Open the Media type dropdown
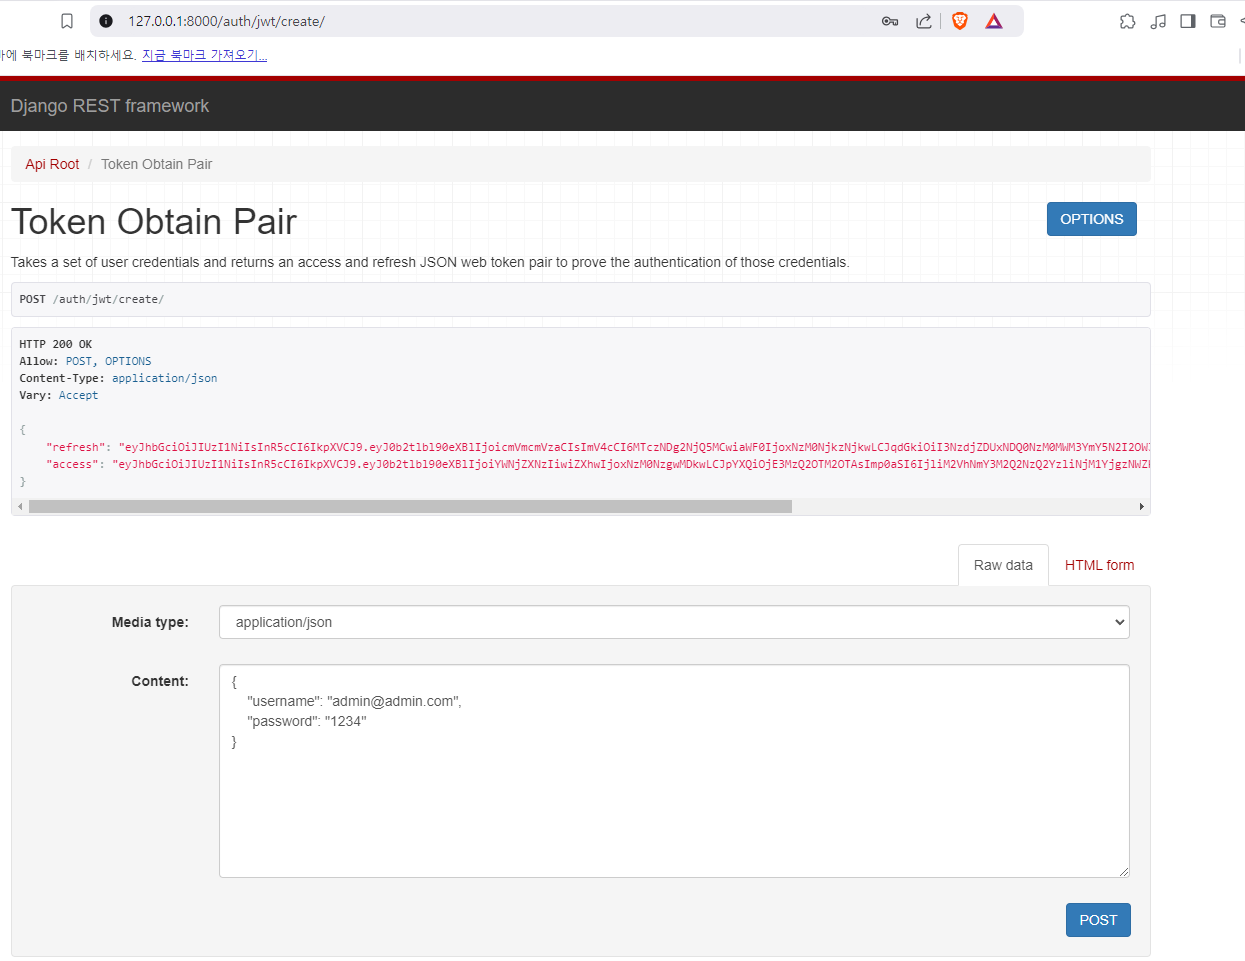This screenshot has width=1245, height=961. point(674,622)
